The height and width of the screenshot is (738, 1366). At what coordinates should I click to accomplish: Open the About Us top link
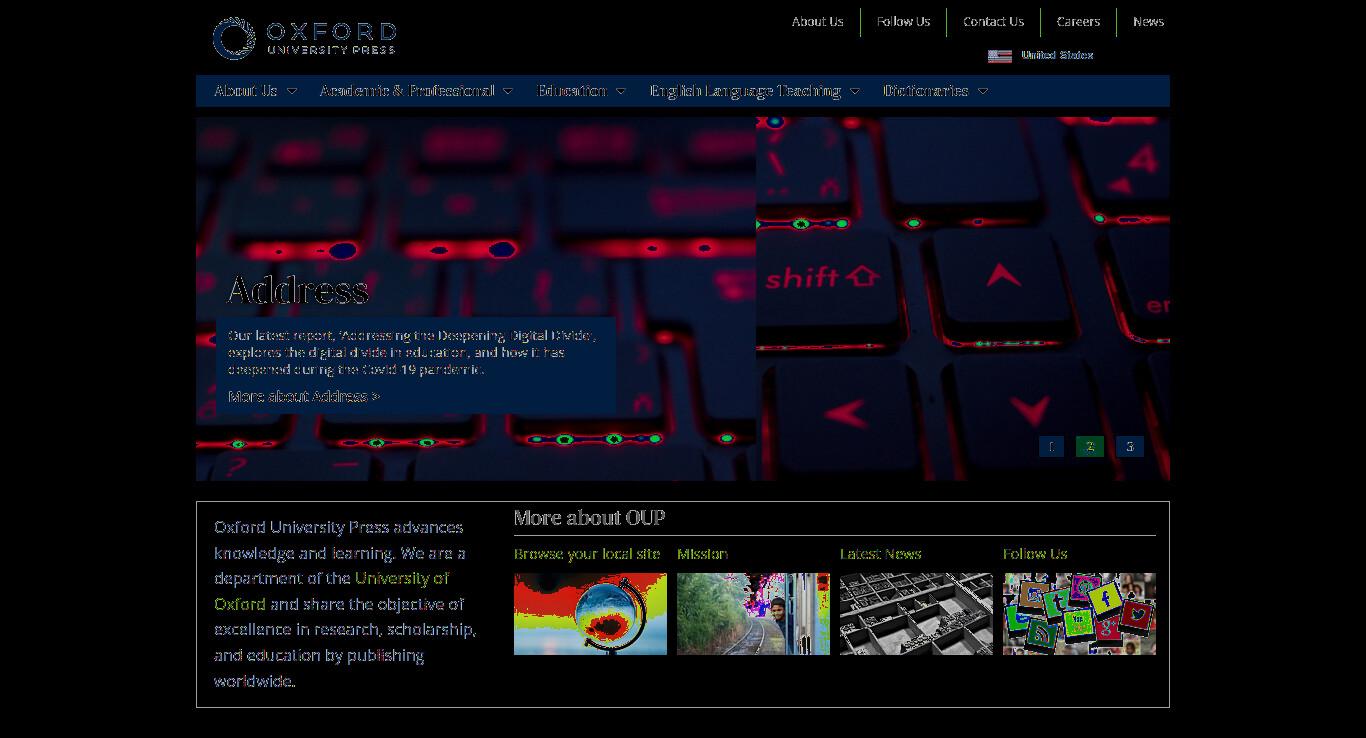817,21
